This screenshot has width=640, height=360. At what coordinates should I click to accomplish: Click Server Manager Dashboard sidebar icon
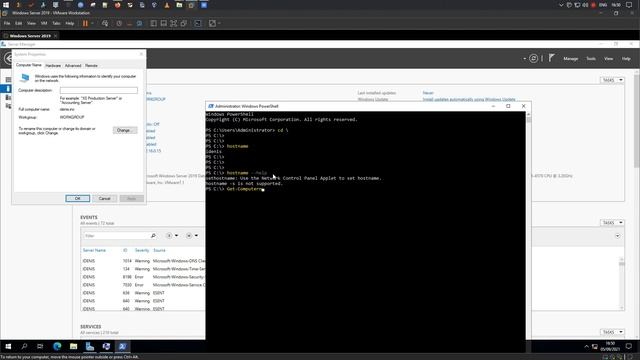pos(8,80)
